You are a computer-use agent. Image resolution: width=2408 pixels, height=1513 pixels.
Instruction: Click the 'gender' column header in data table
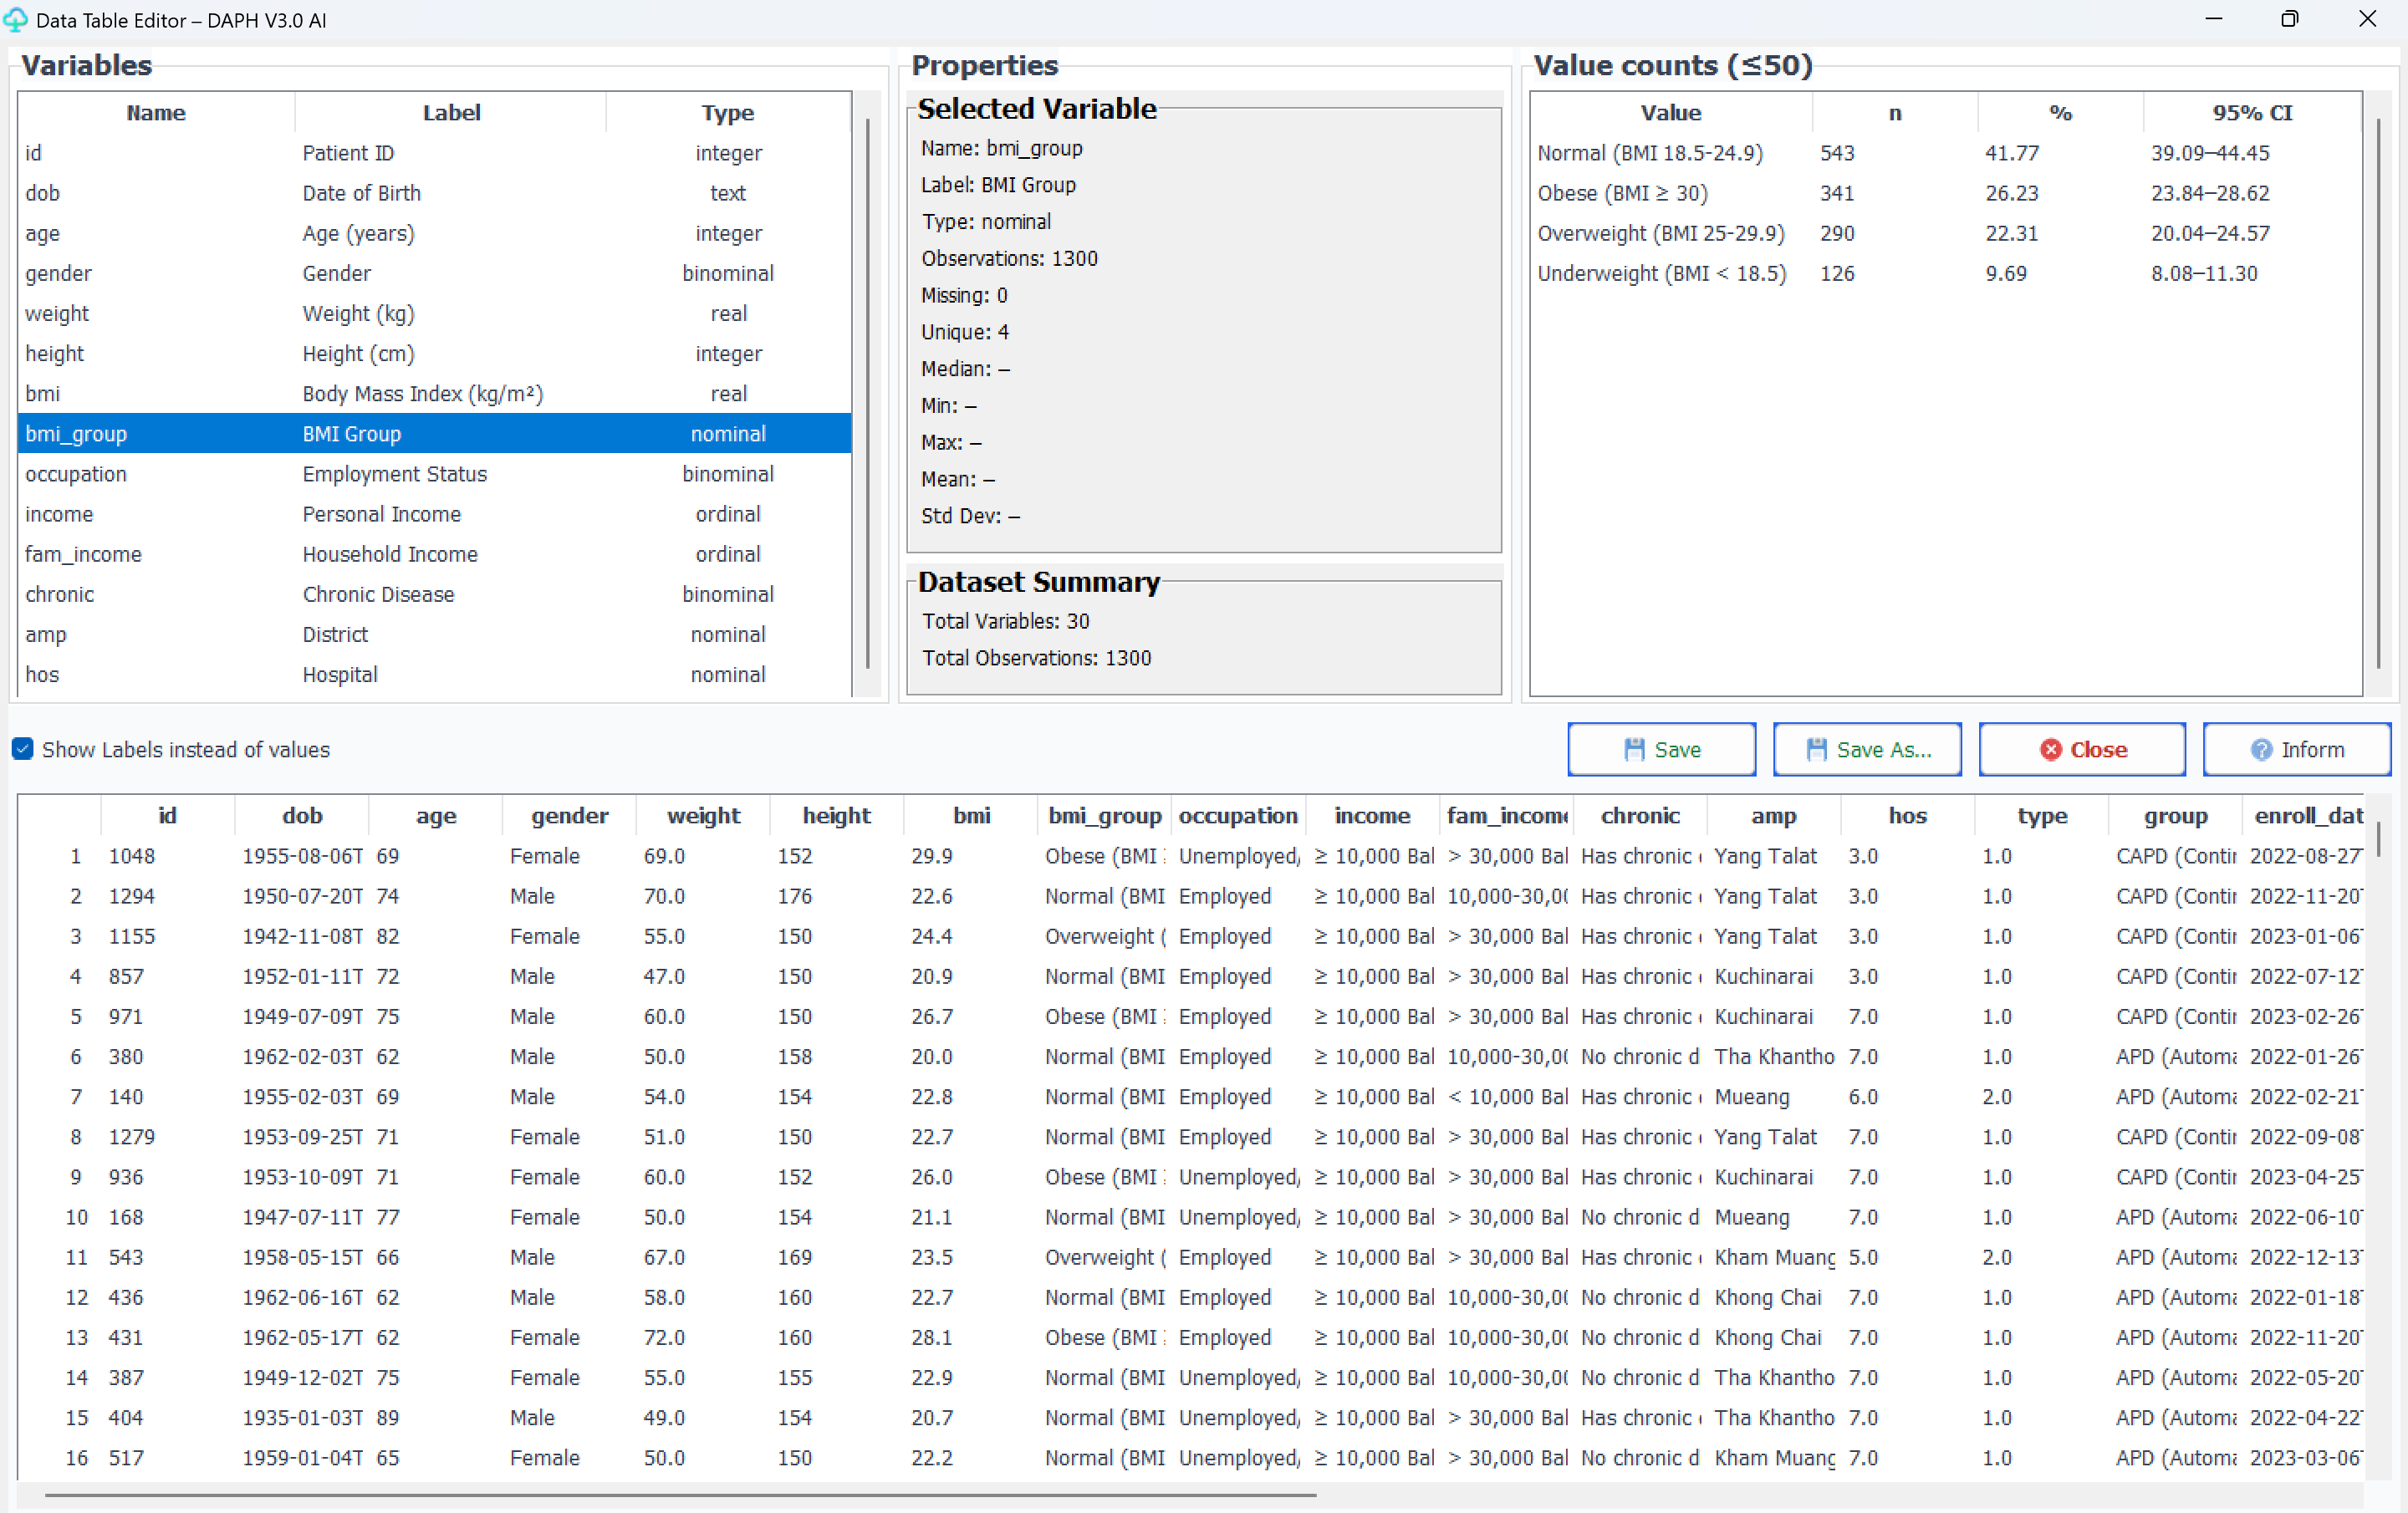(x=569, y=815)
